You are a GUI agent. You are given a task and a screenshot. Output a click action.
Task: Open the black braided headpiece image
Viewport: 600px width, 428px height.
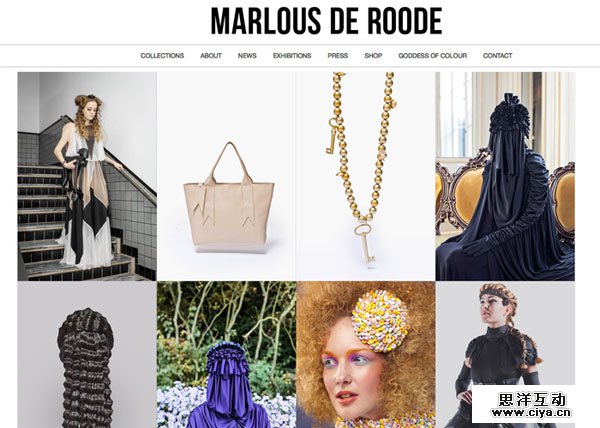(x=87, y=355)
